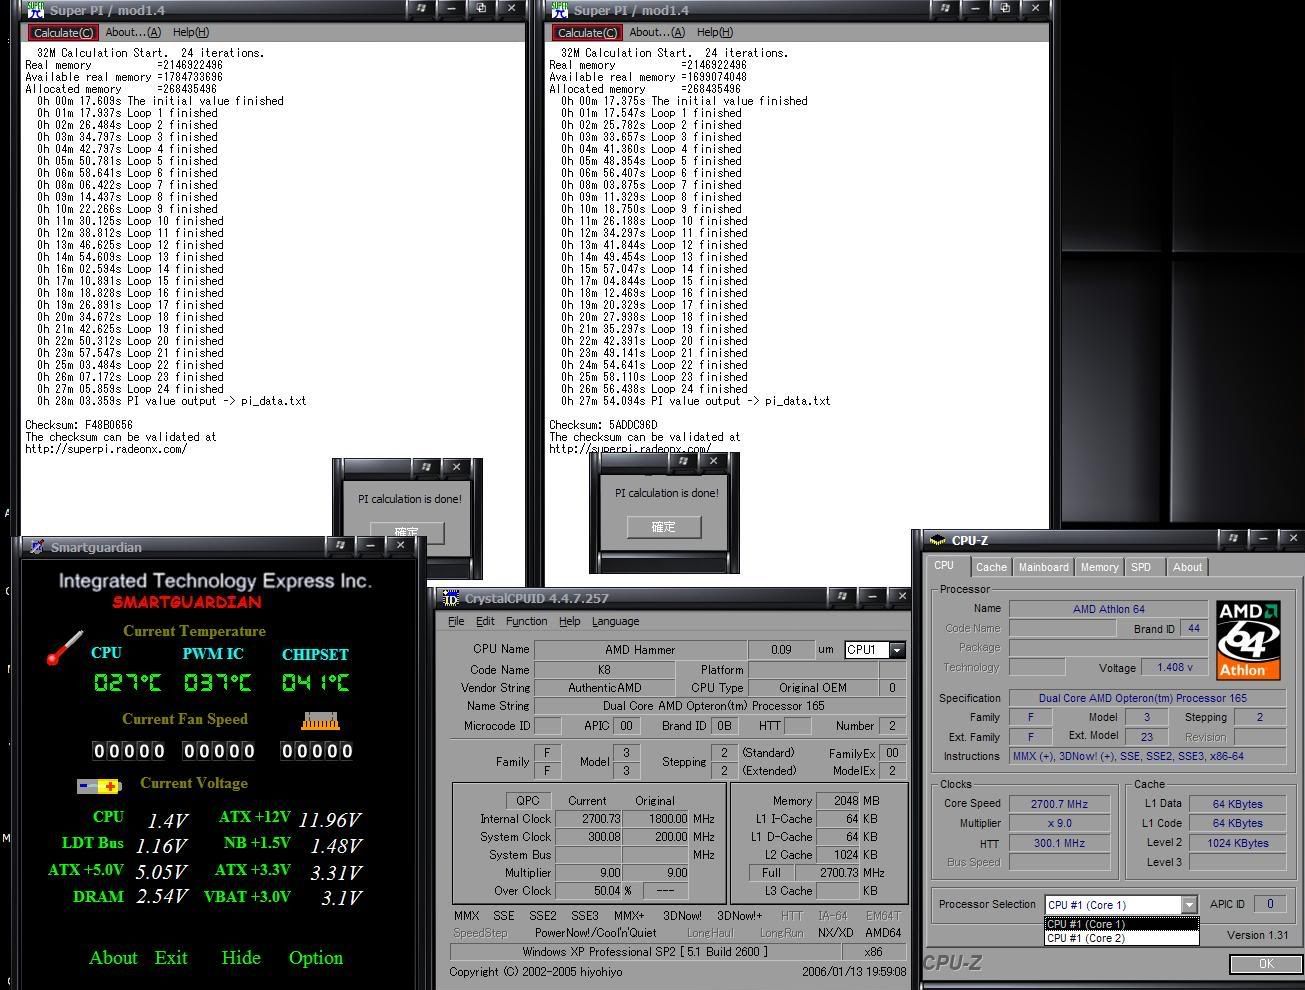Image resolution: width=1305 pixels, height=990 pixels.
Task: Click the left Super PI title bar icon
Action: click(x=34, y=9)
